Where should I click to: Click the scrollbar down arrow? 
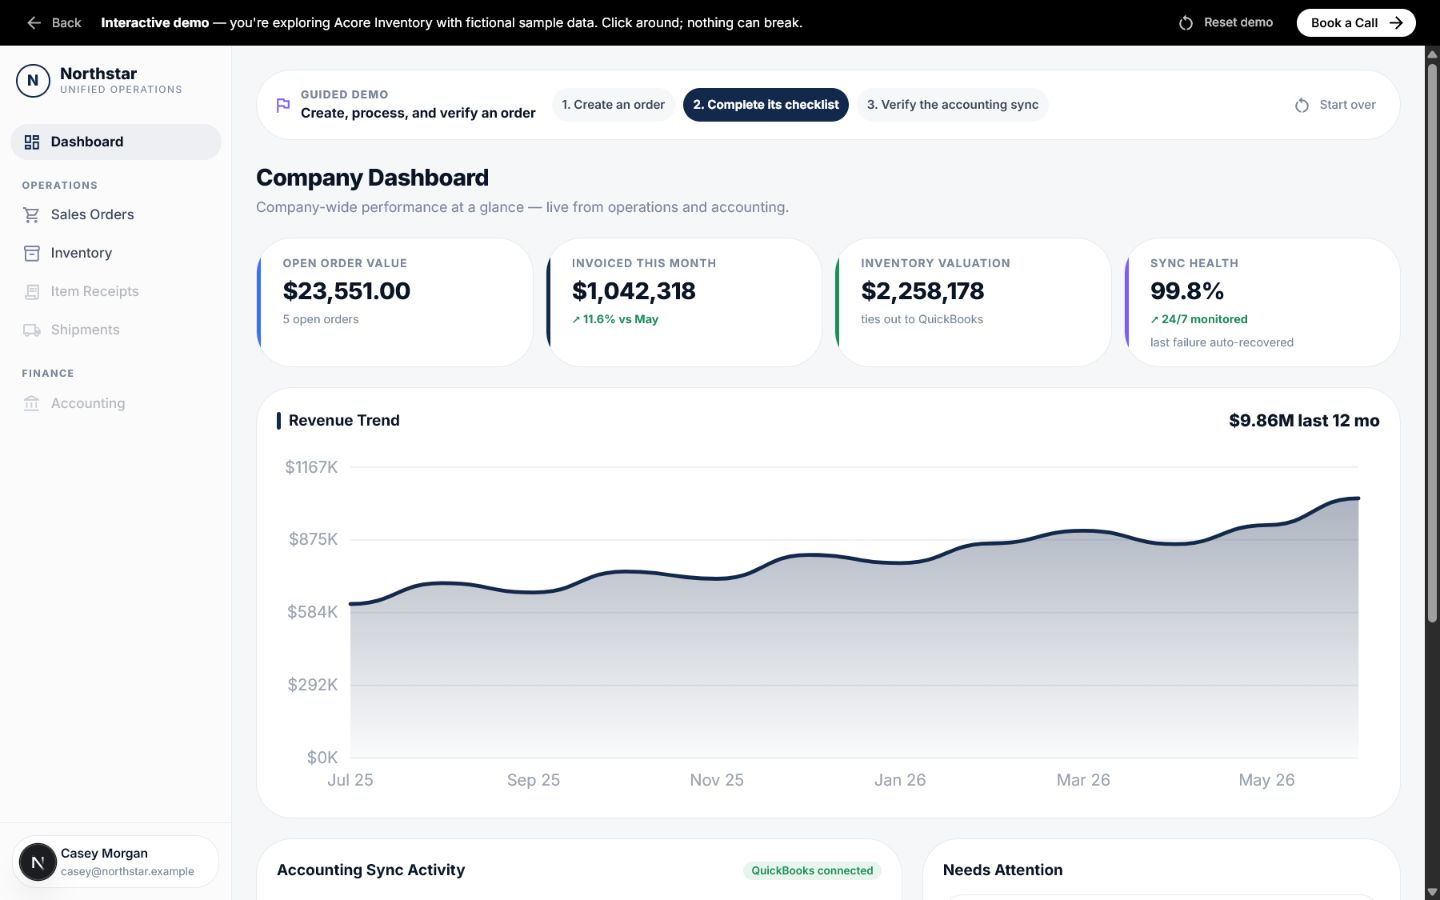coord(1432,892)
